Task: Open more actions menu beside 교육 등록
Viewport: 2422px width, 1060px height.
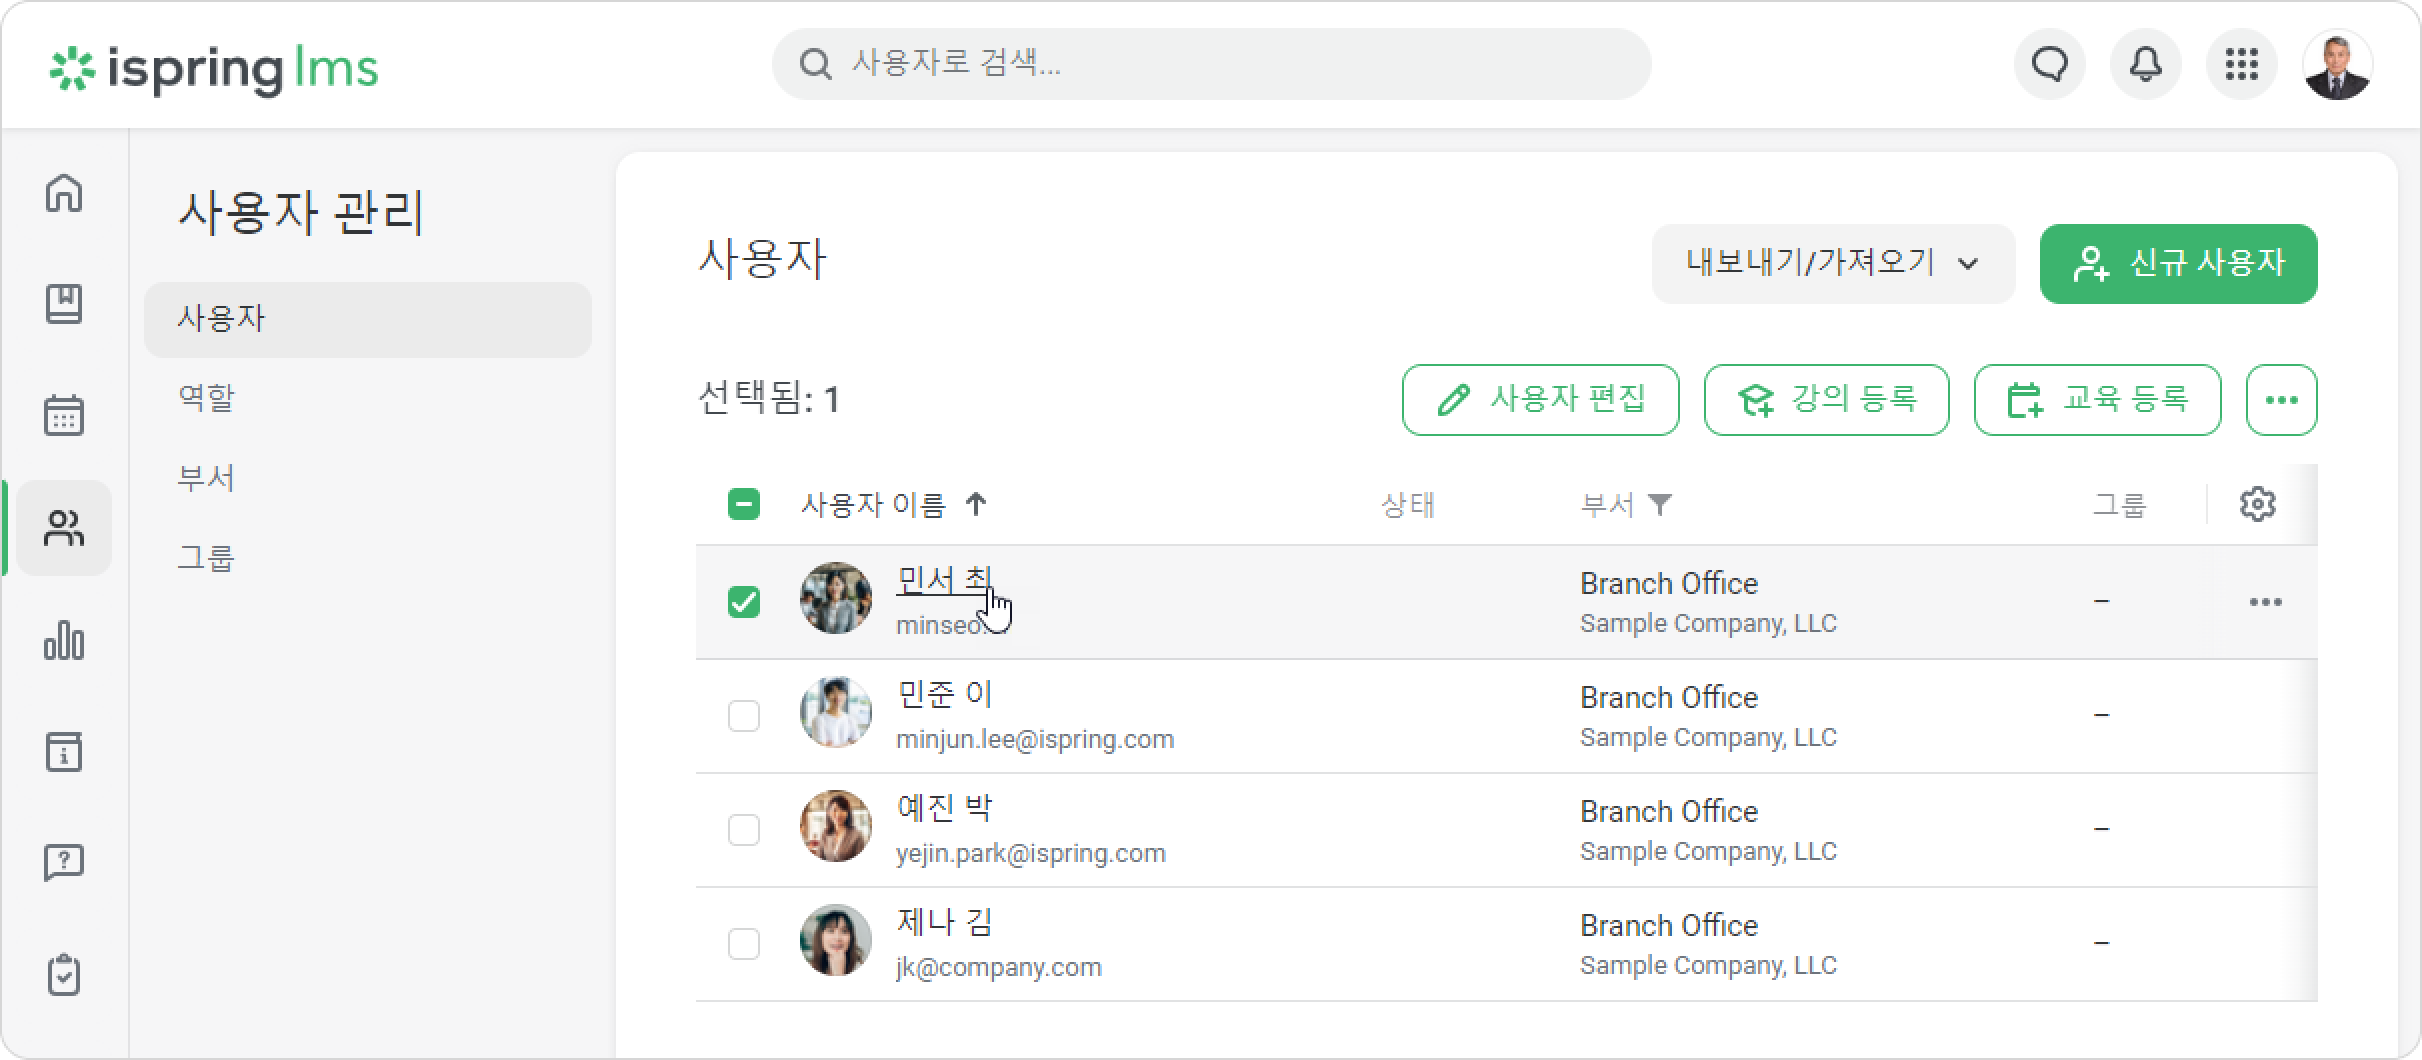Action: click(2281, 400)
